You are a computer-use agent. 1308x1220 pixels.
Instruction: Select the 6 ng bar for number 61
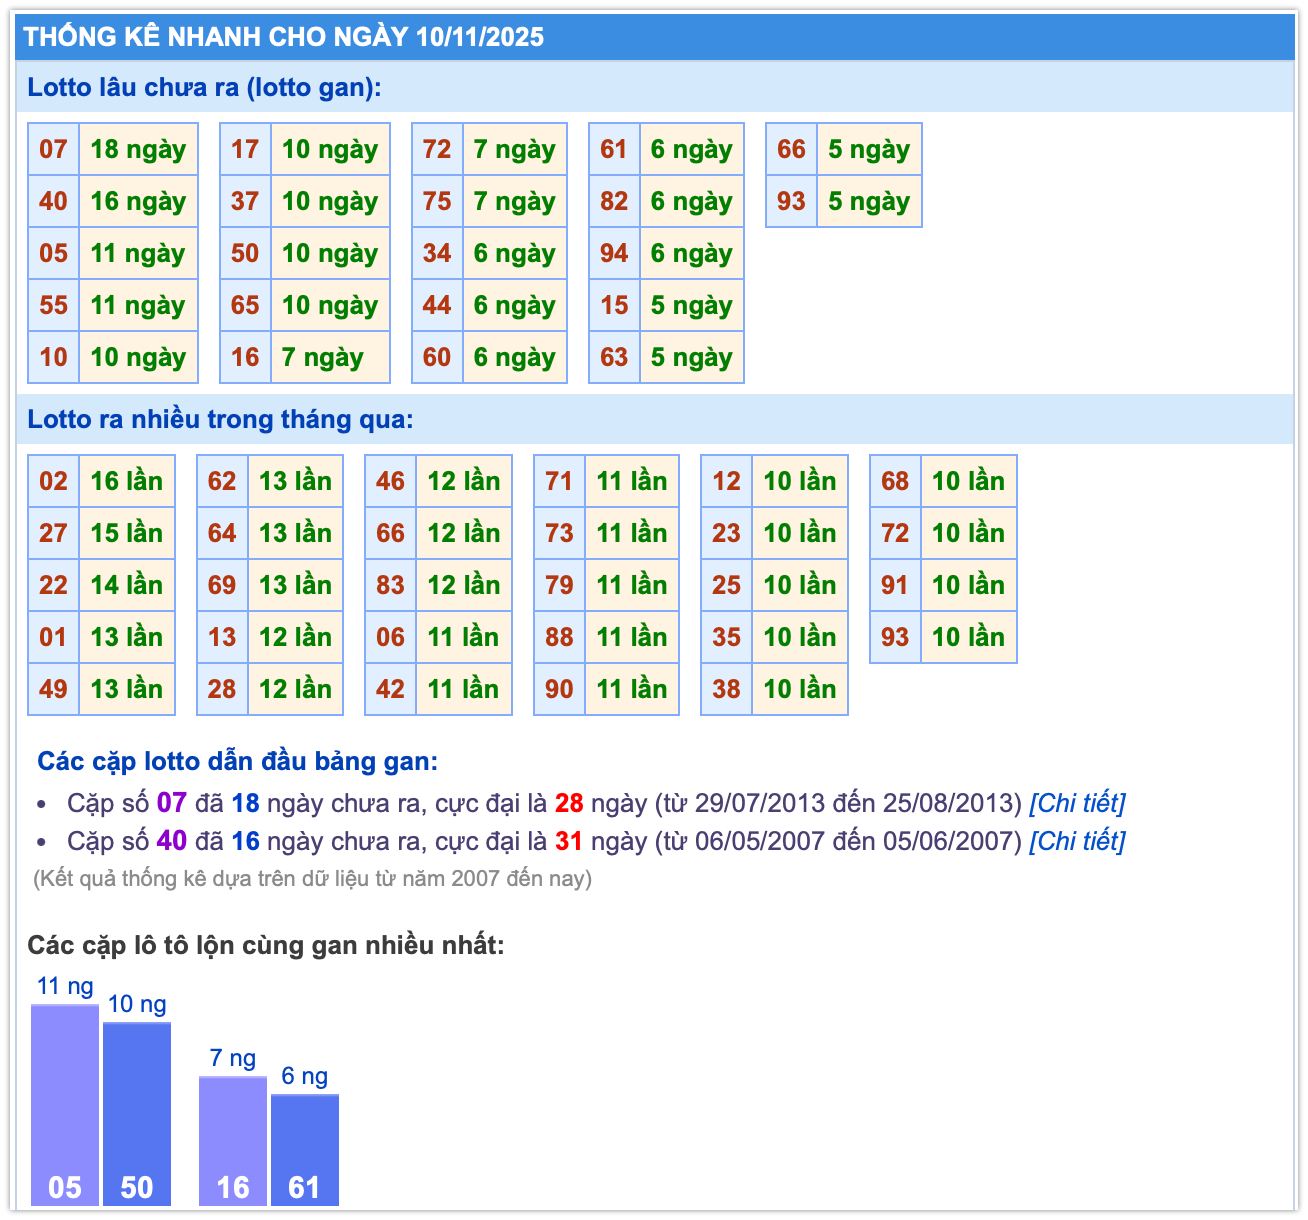point(305,1150)
